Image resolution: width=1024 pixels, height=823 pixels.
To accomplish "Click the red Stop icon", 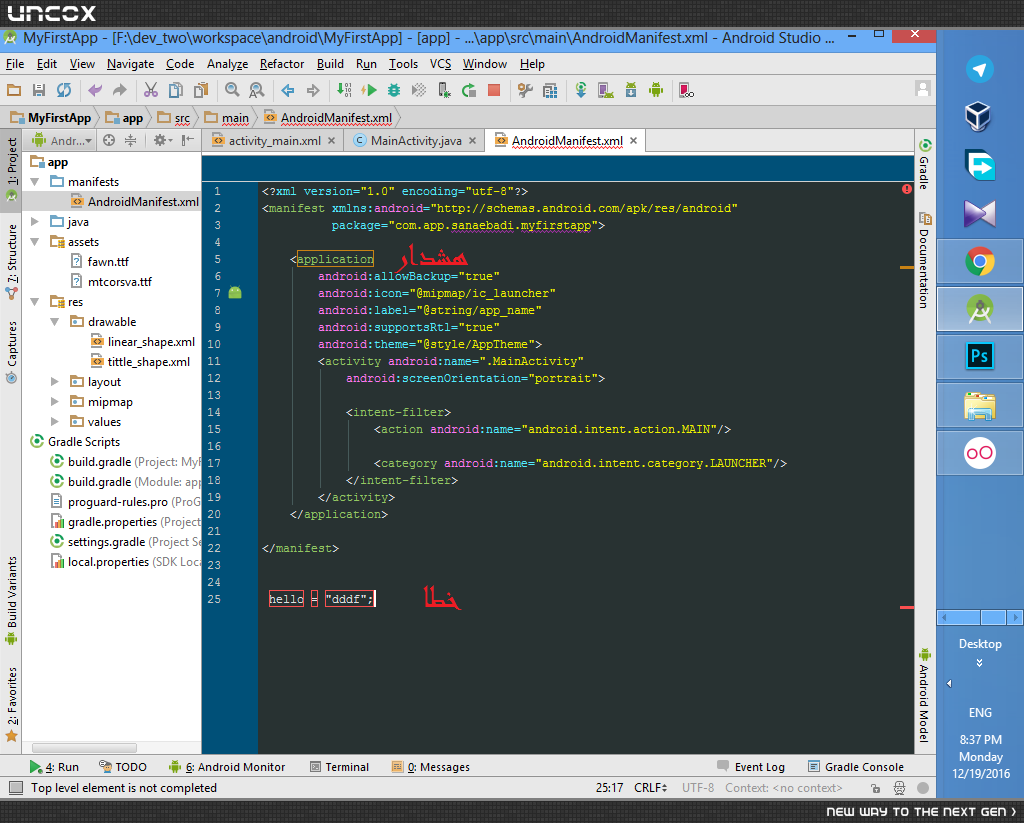I will tap(494, 90).
